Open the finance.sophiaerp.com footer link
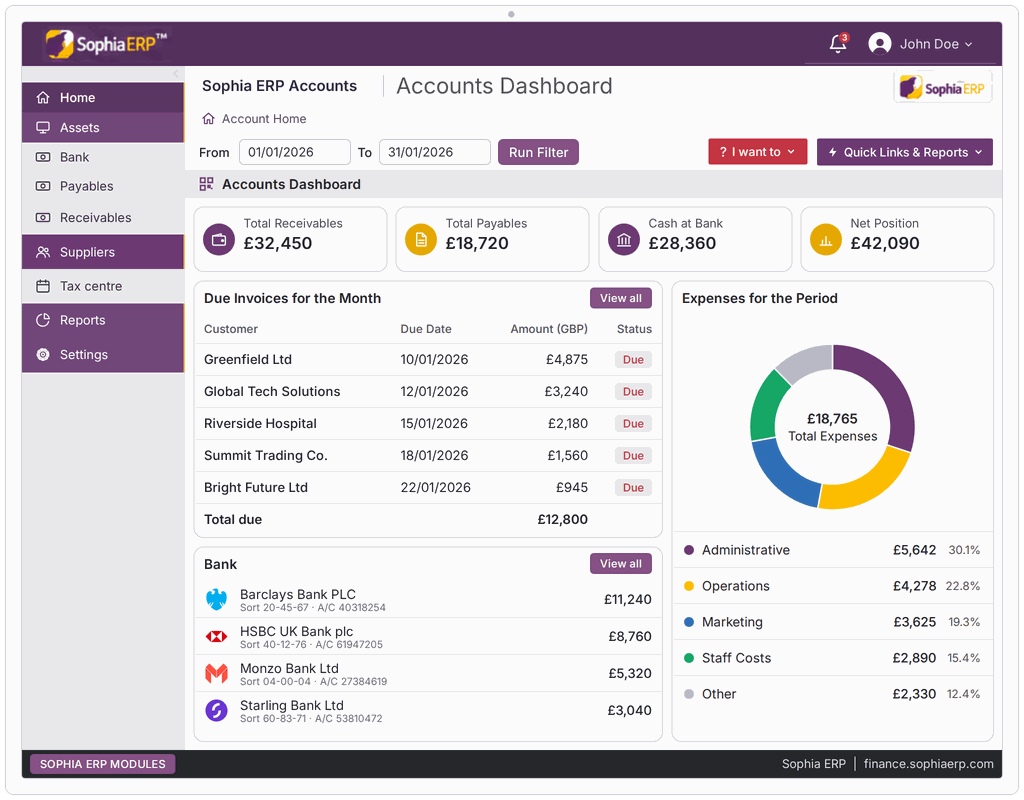1024x800 pixels. click(x=928, y=763)
